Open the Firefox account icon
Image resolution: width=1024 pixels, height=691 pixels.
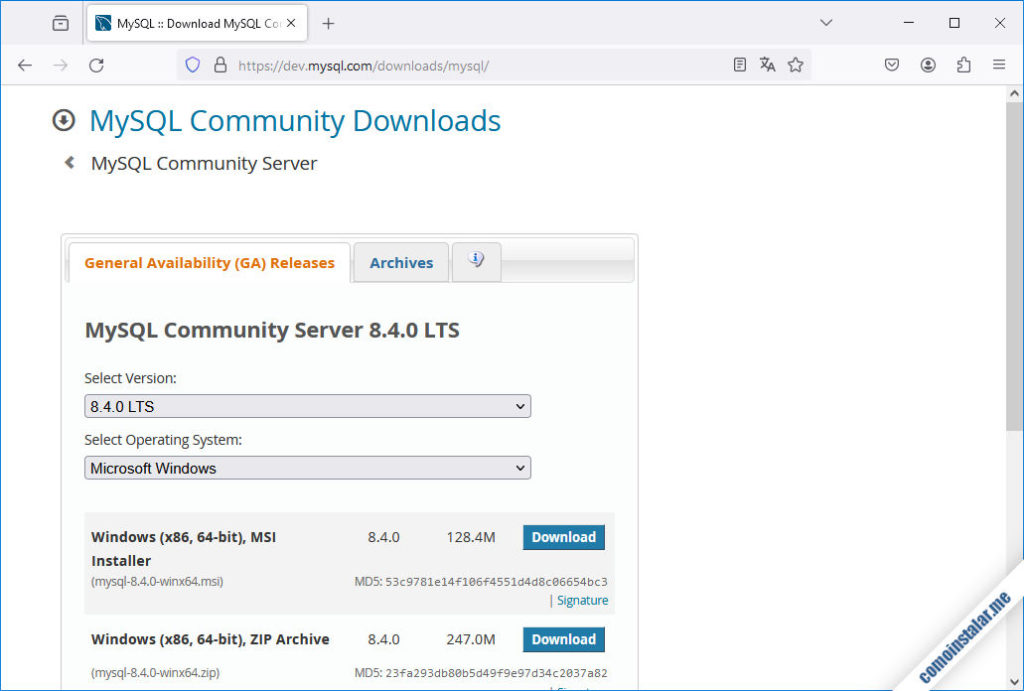(927, 64)
